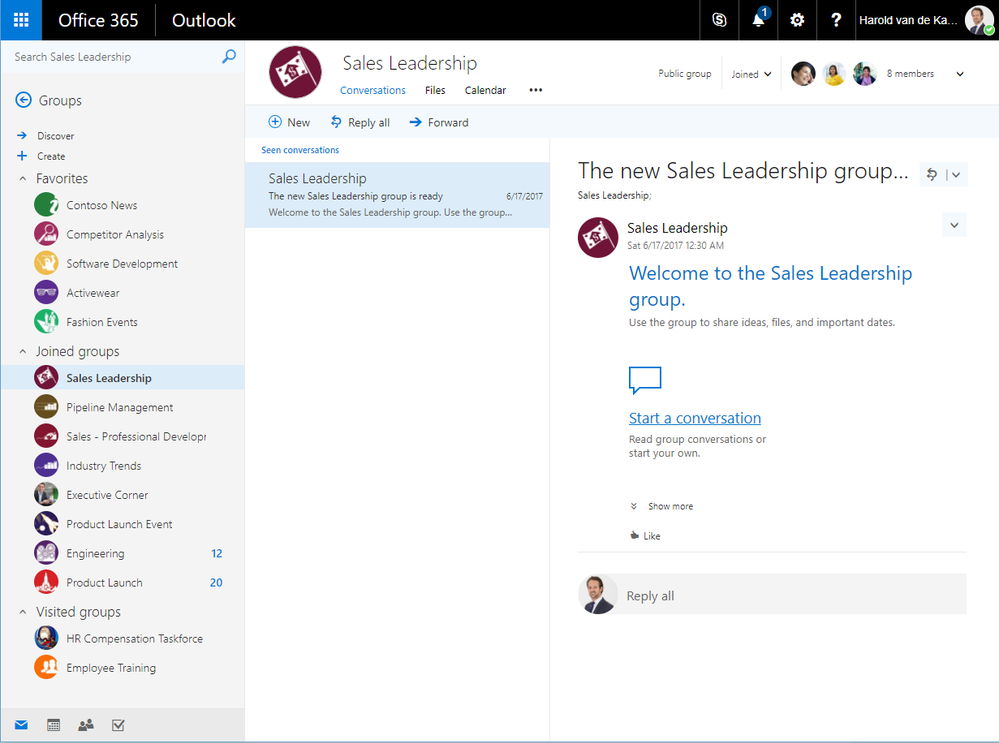Open Skype from the top bar

pyautogui.click(x=718, y=20)
